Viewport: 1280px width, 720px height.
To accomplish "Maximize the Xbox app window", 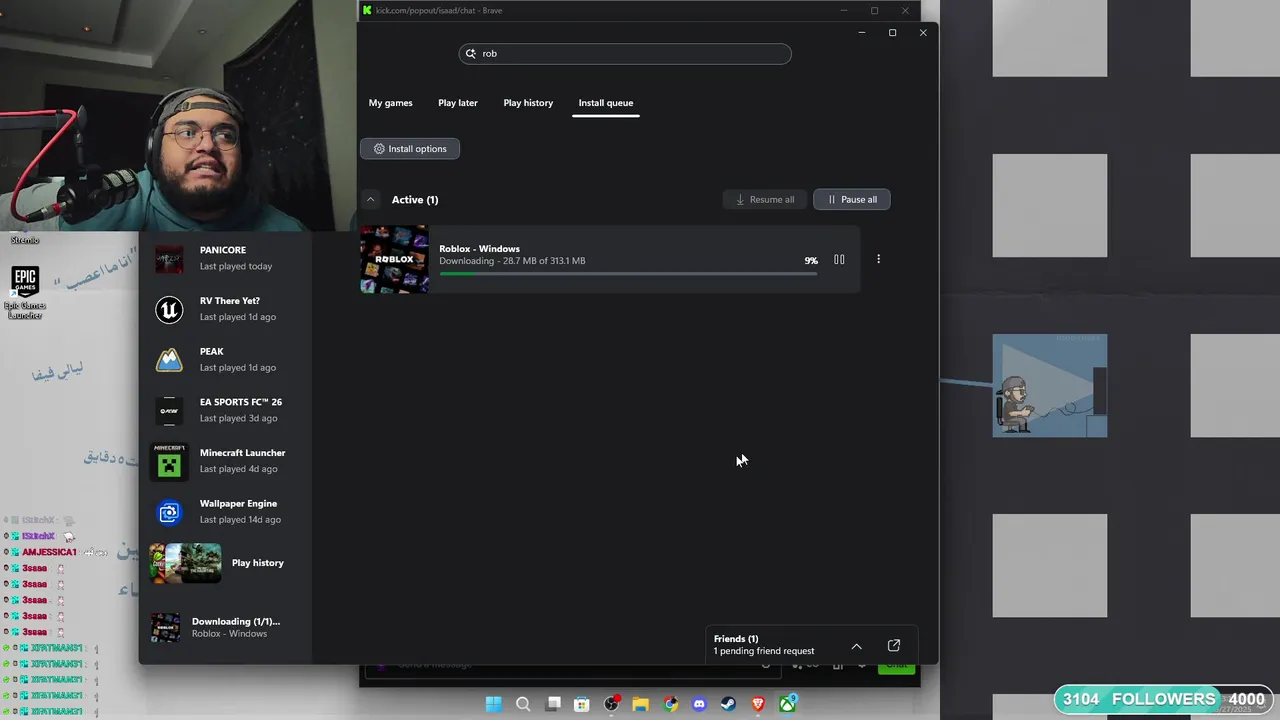I will click(892, 33).
